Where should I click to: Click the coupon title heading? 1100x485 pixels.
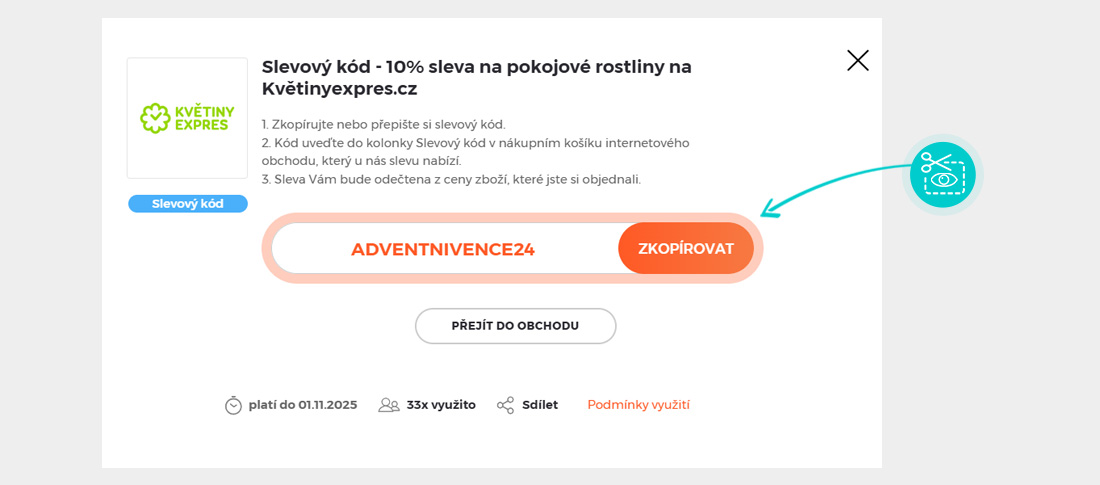[476, 77]
